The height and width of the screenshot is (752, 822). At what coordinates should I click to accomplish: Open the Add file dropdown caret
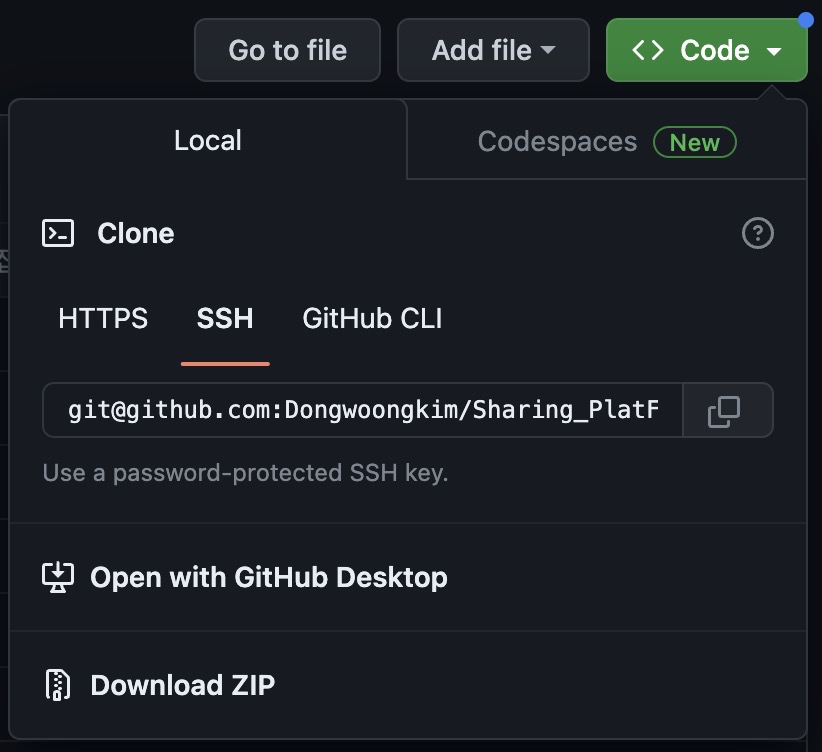548,50
